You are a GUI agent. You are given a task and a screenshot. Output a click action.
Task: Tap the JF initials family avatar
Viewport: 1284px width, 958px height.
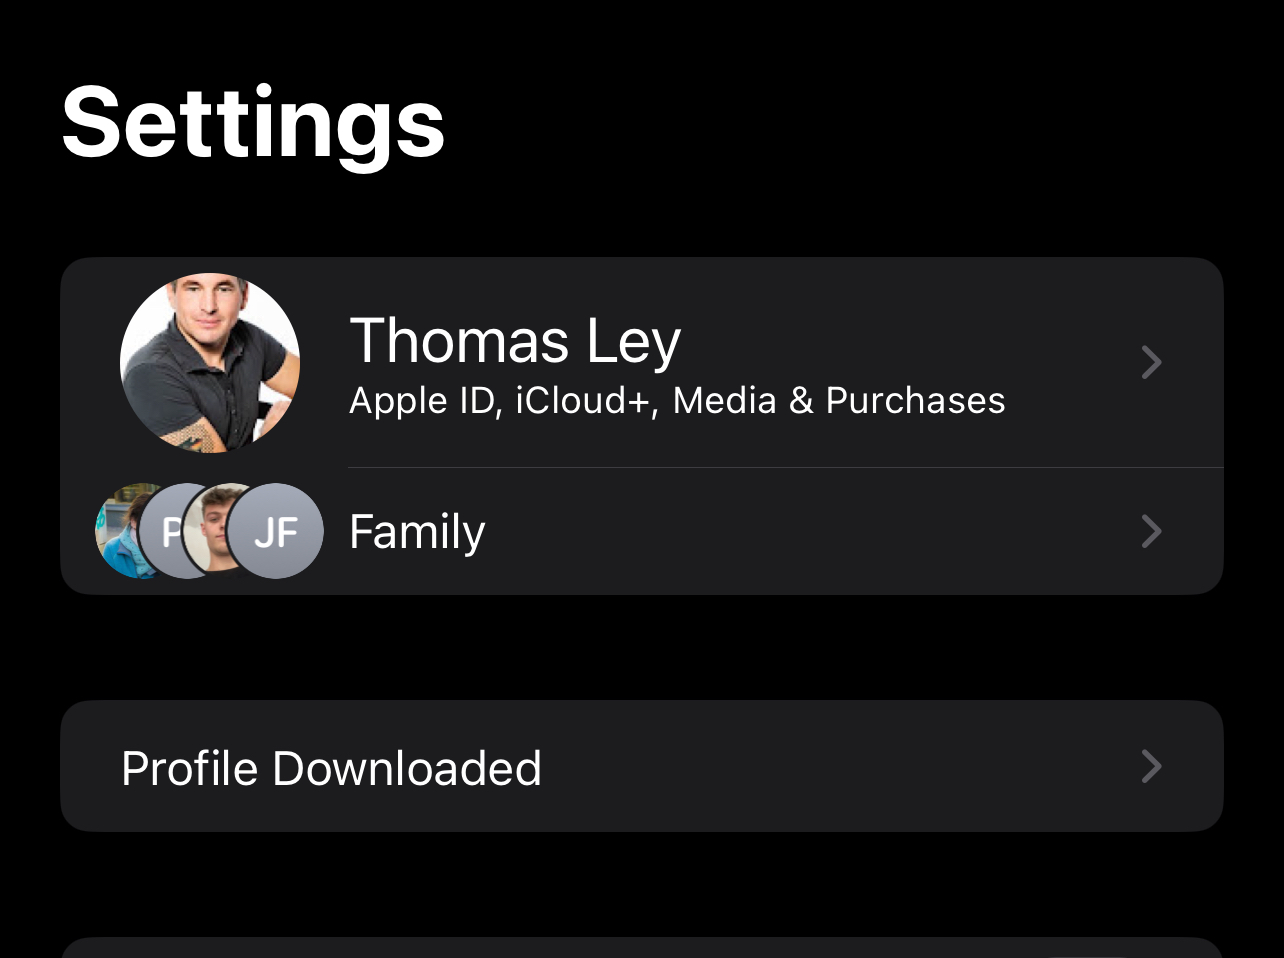click(276, 532)
